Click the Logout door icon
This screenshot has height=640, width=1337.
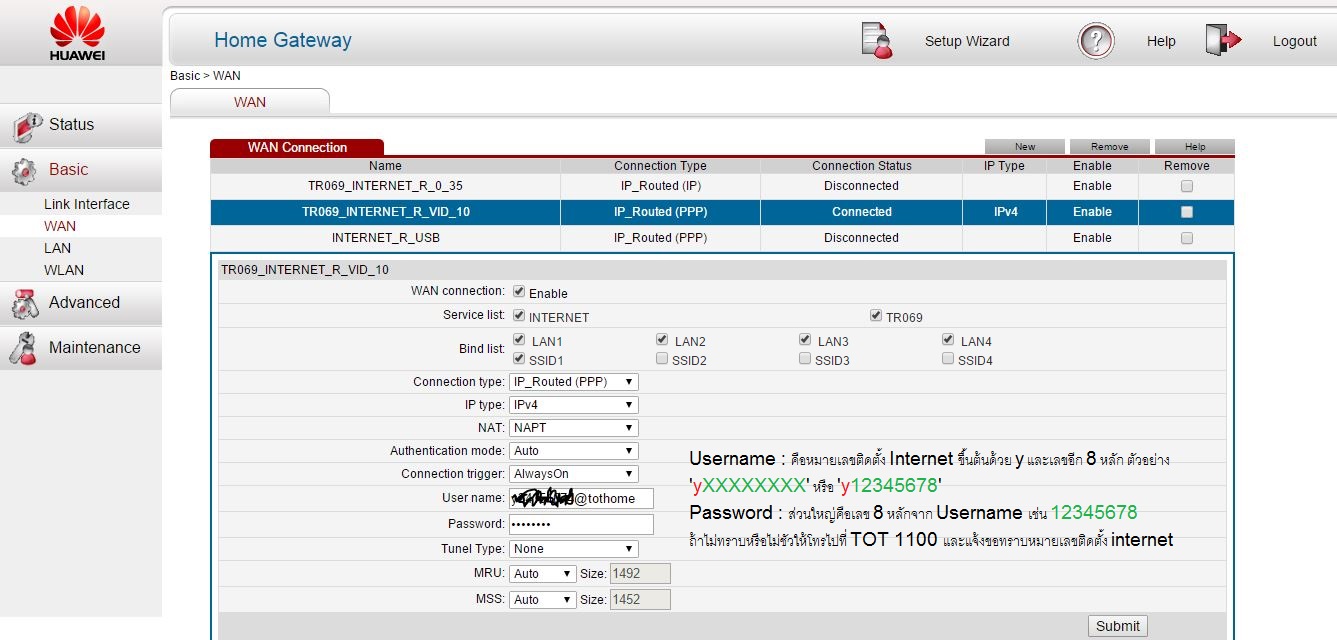(1223, 40)
